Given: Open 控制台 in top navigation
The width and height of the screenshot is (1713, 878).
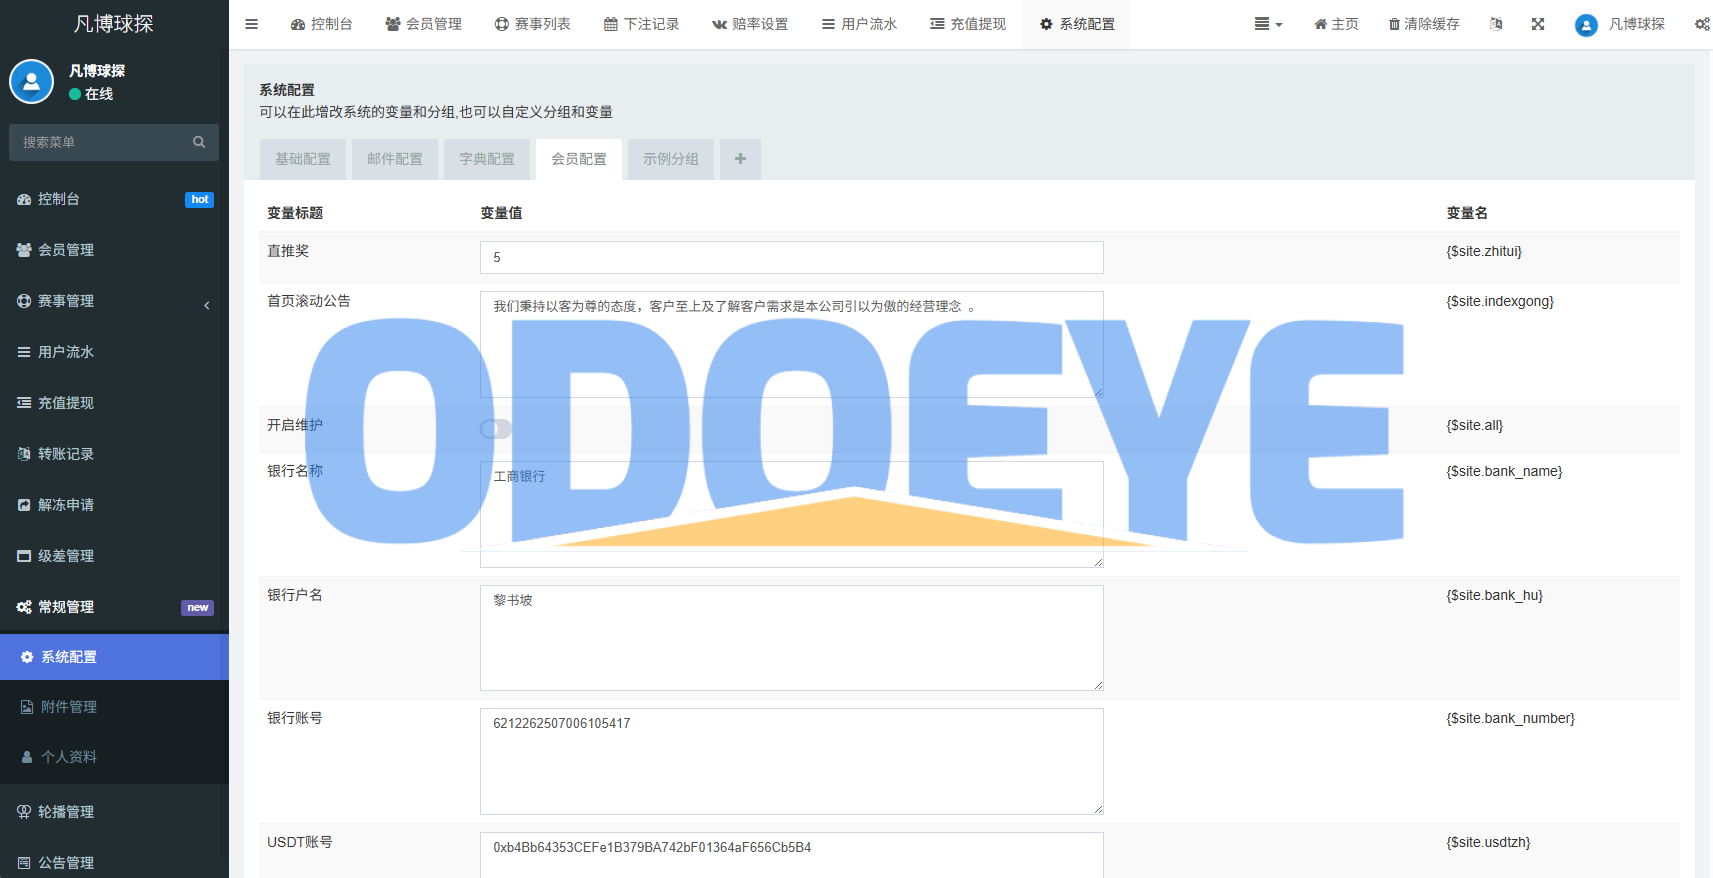Looking at the screenshot, I should coord(322,24).
